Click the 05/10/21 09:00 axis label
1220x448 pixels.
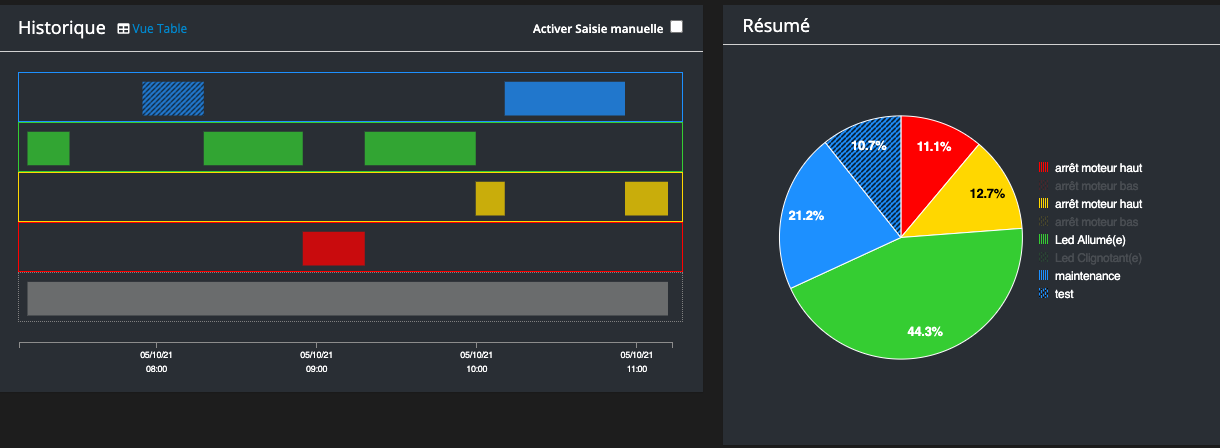click(316, 361)
